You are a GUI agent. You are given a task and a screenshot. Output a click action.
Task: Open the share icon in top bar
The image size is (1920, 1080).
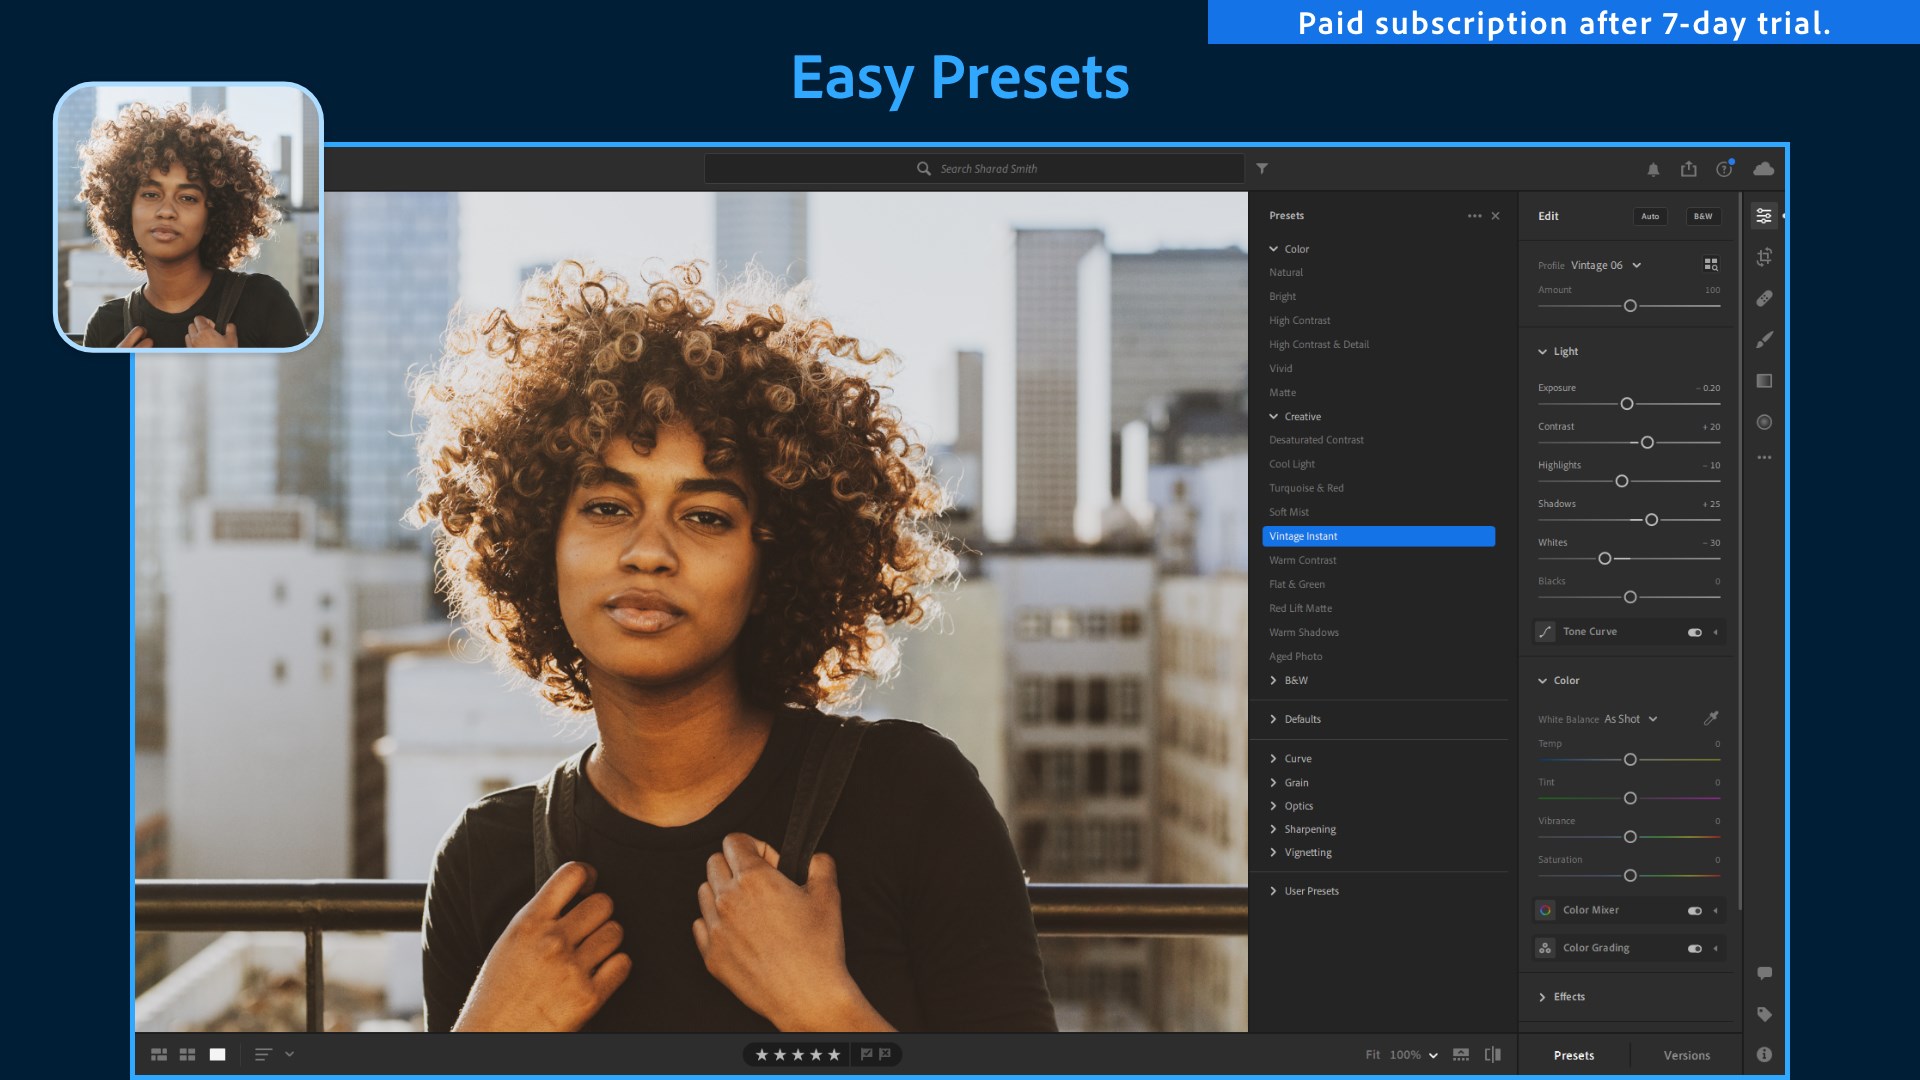coord(1689,169)
